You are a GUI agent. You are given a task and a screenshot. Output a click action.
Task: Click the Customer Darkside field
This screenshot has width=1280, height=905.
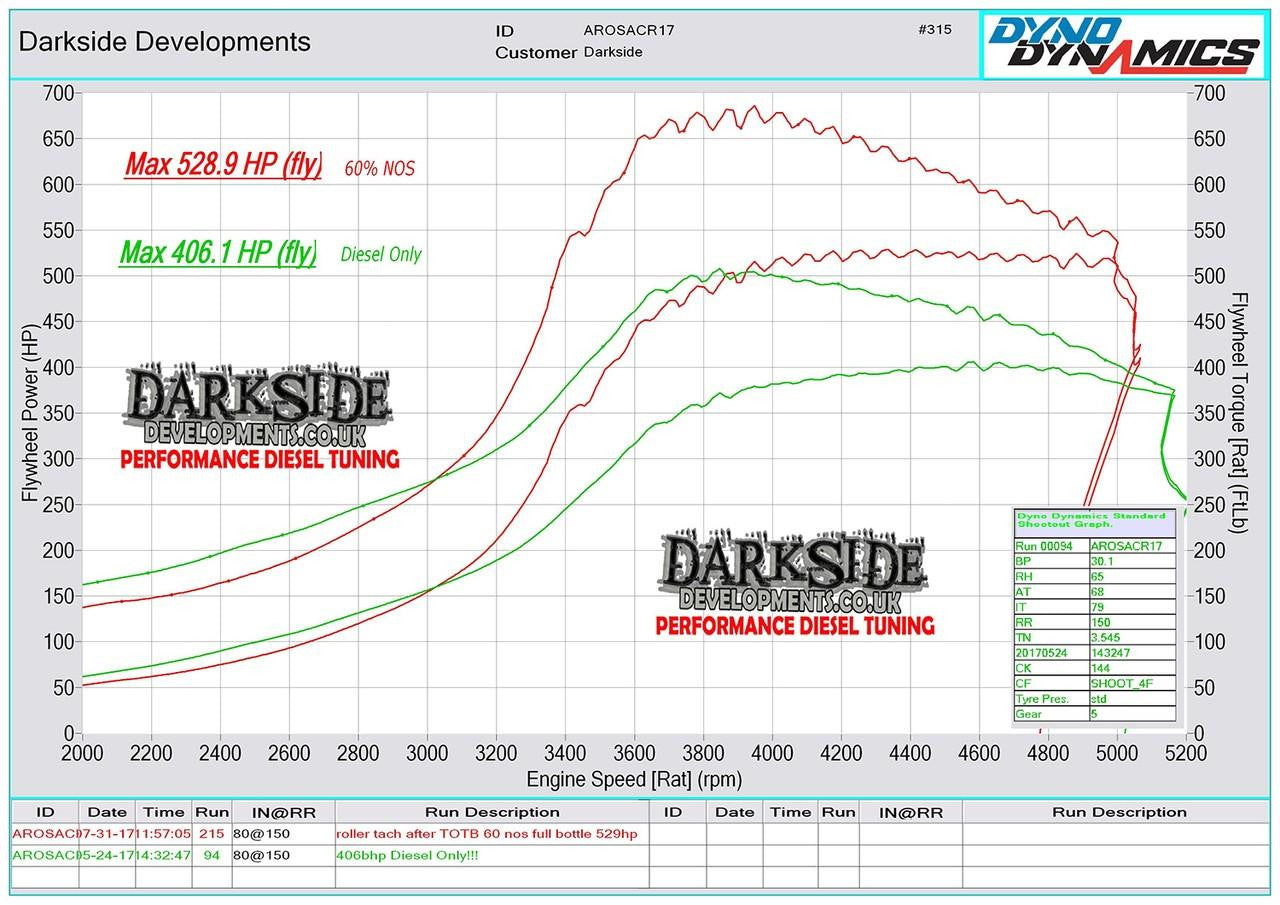pos(569,52)
